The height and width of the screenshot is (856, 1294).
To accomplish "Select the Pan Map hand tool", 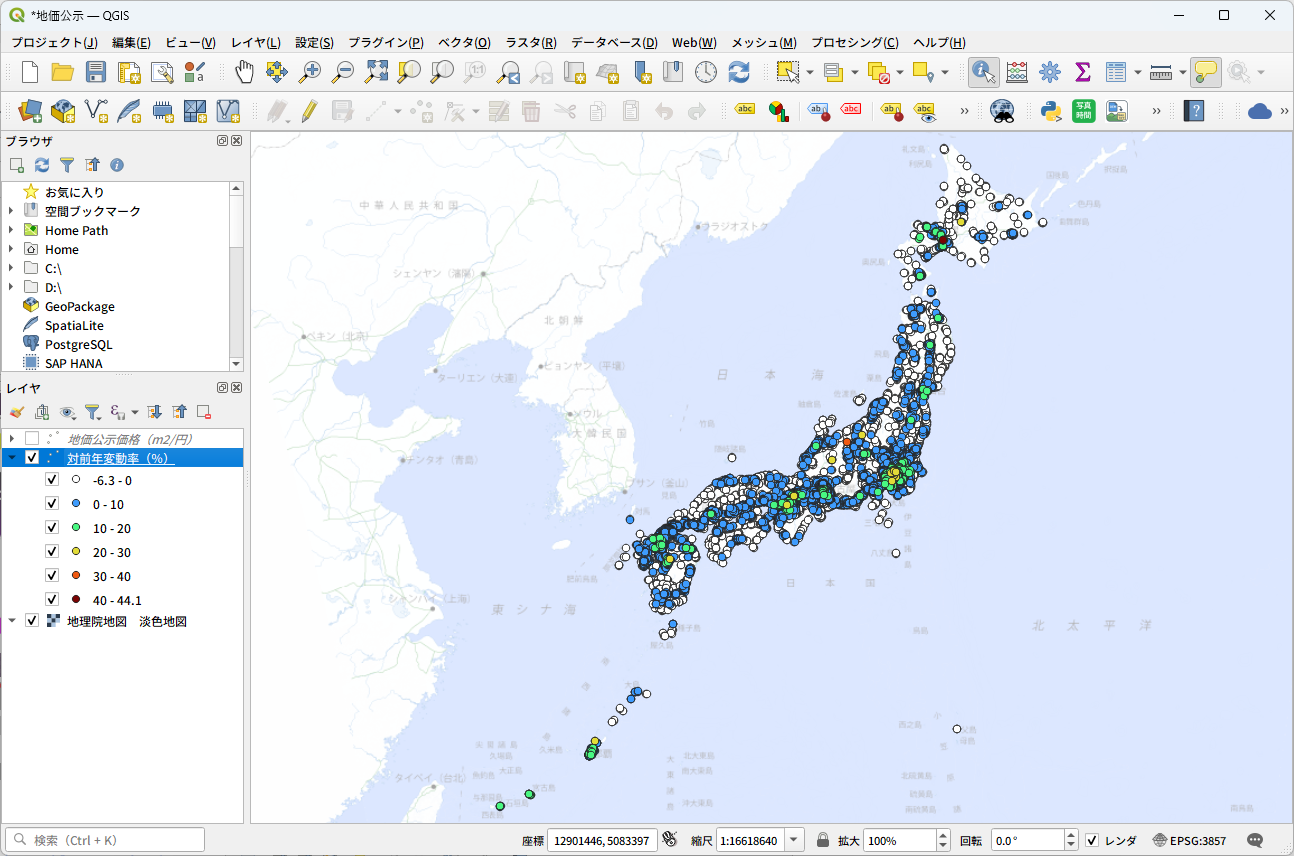I will point(244,72).
